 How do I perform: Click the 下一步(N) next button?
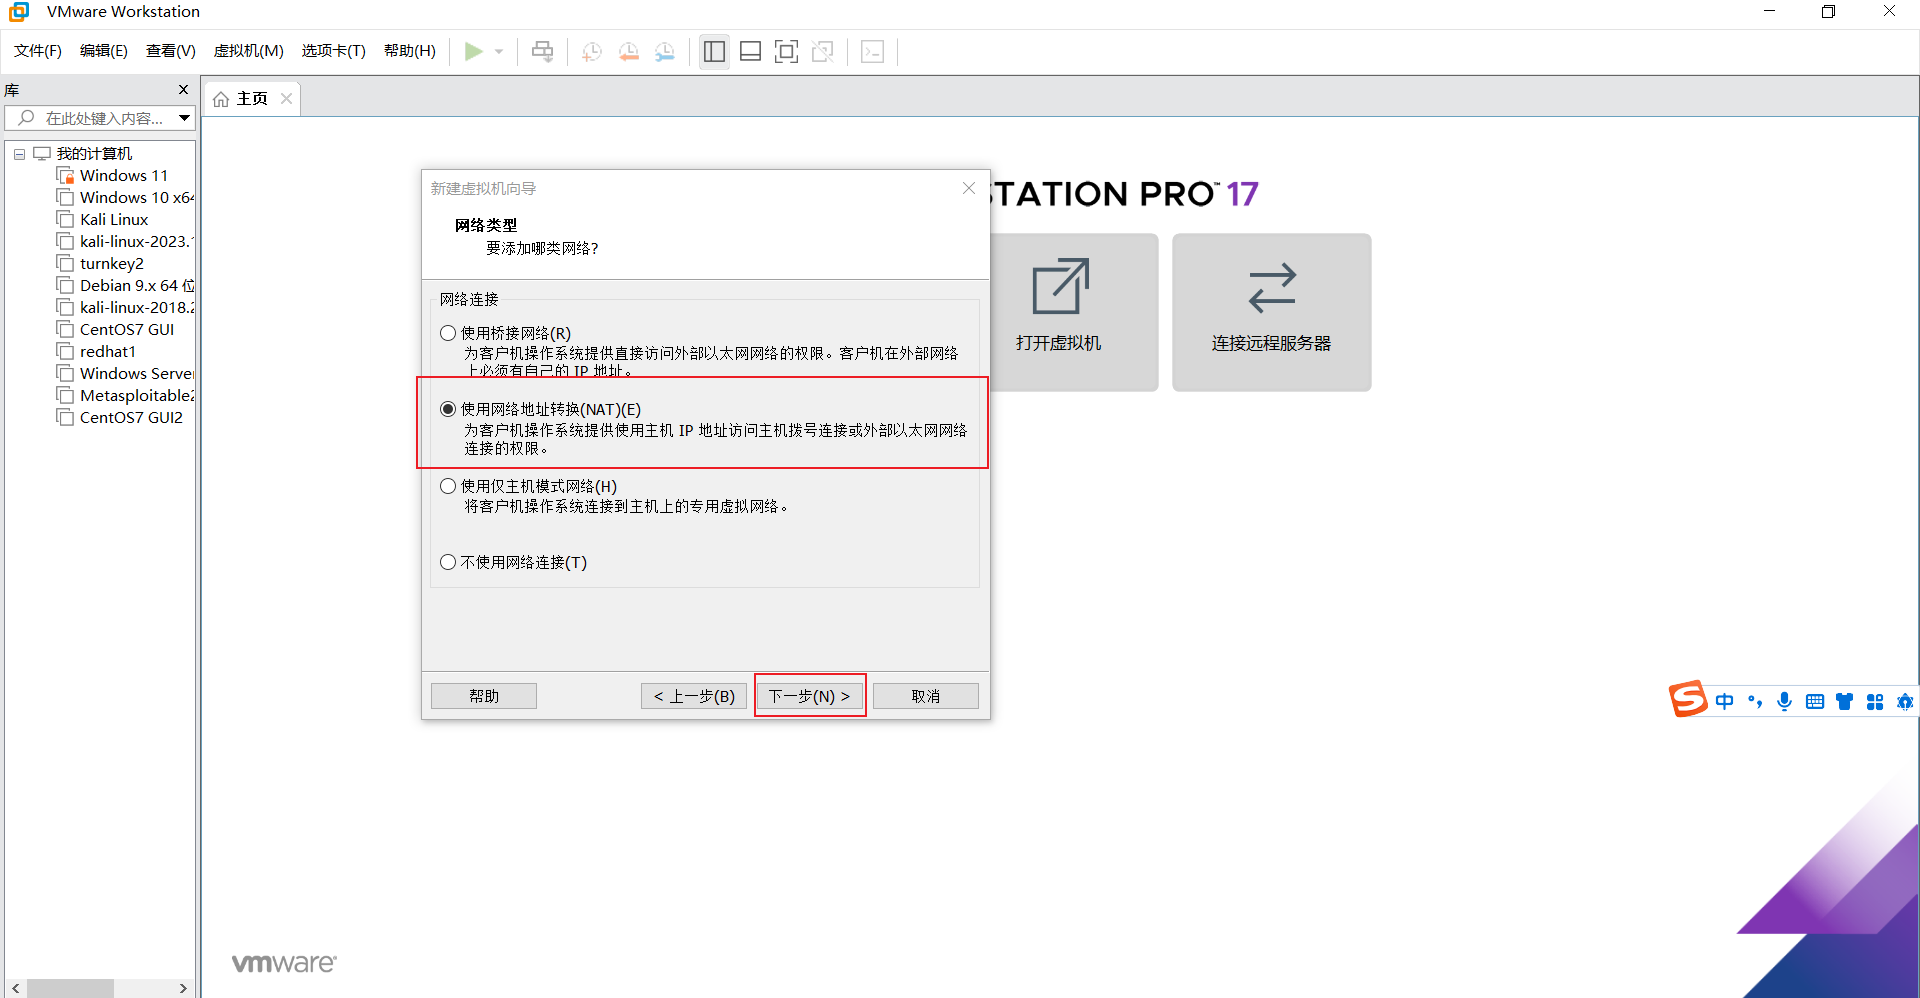[x=810, y=696]
